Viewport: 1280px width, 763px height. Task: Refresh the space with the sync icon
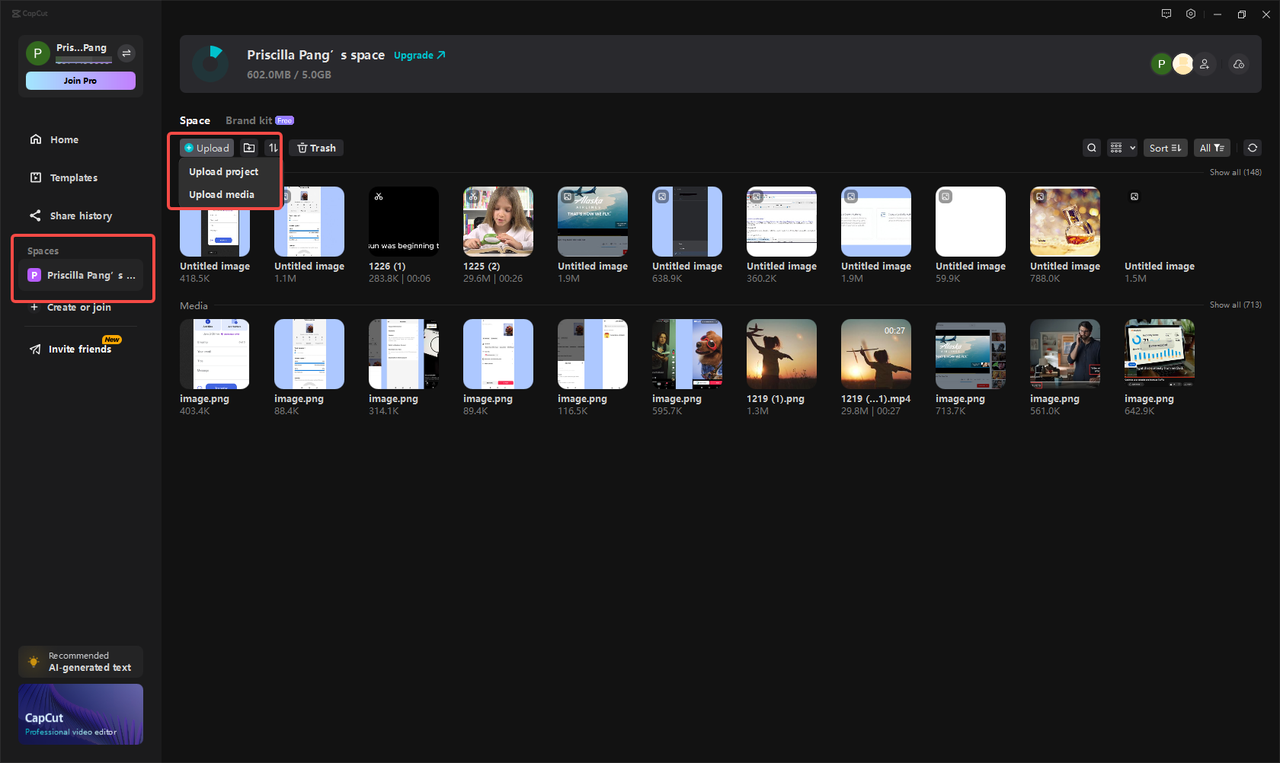pyautogui.click(x=1252, y=147)
